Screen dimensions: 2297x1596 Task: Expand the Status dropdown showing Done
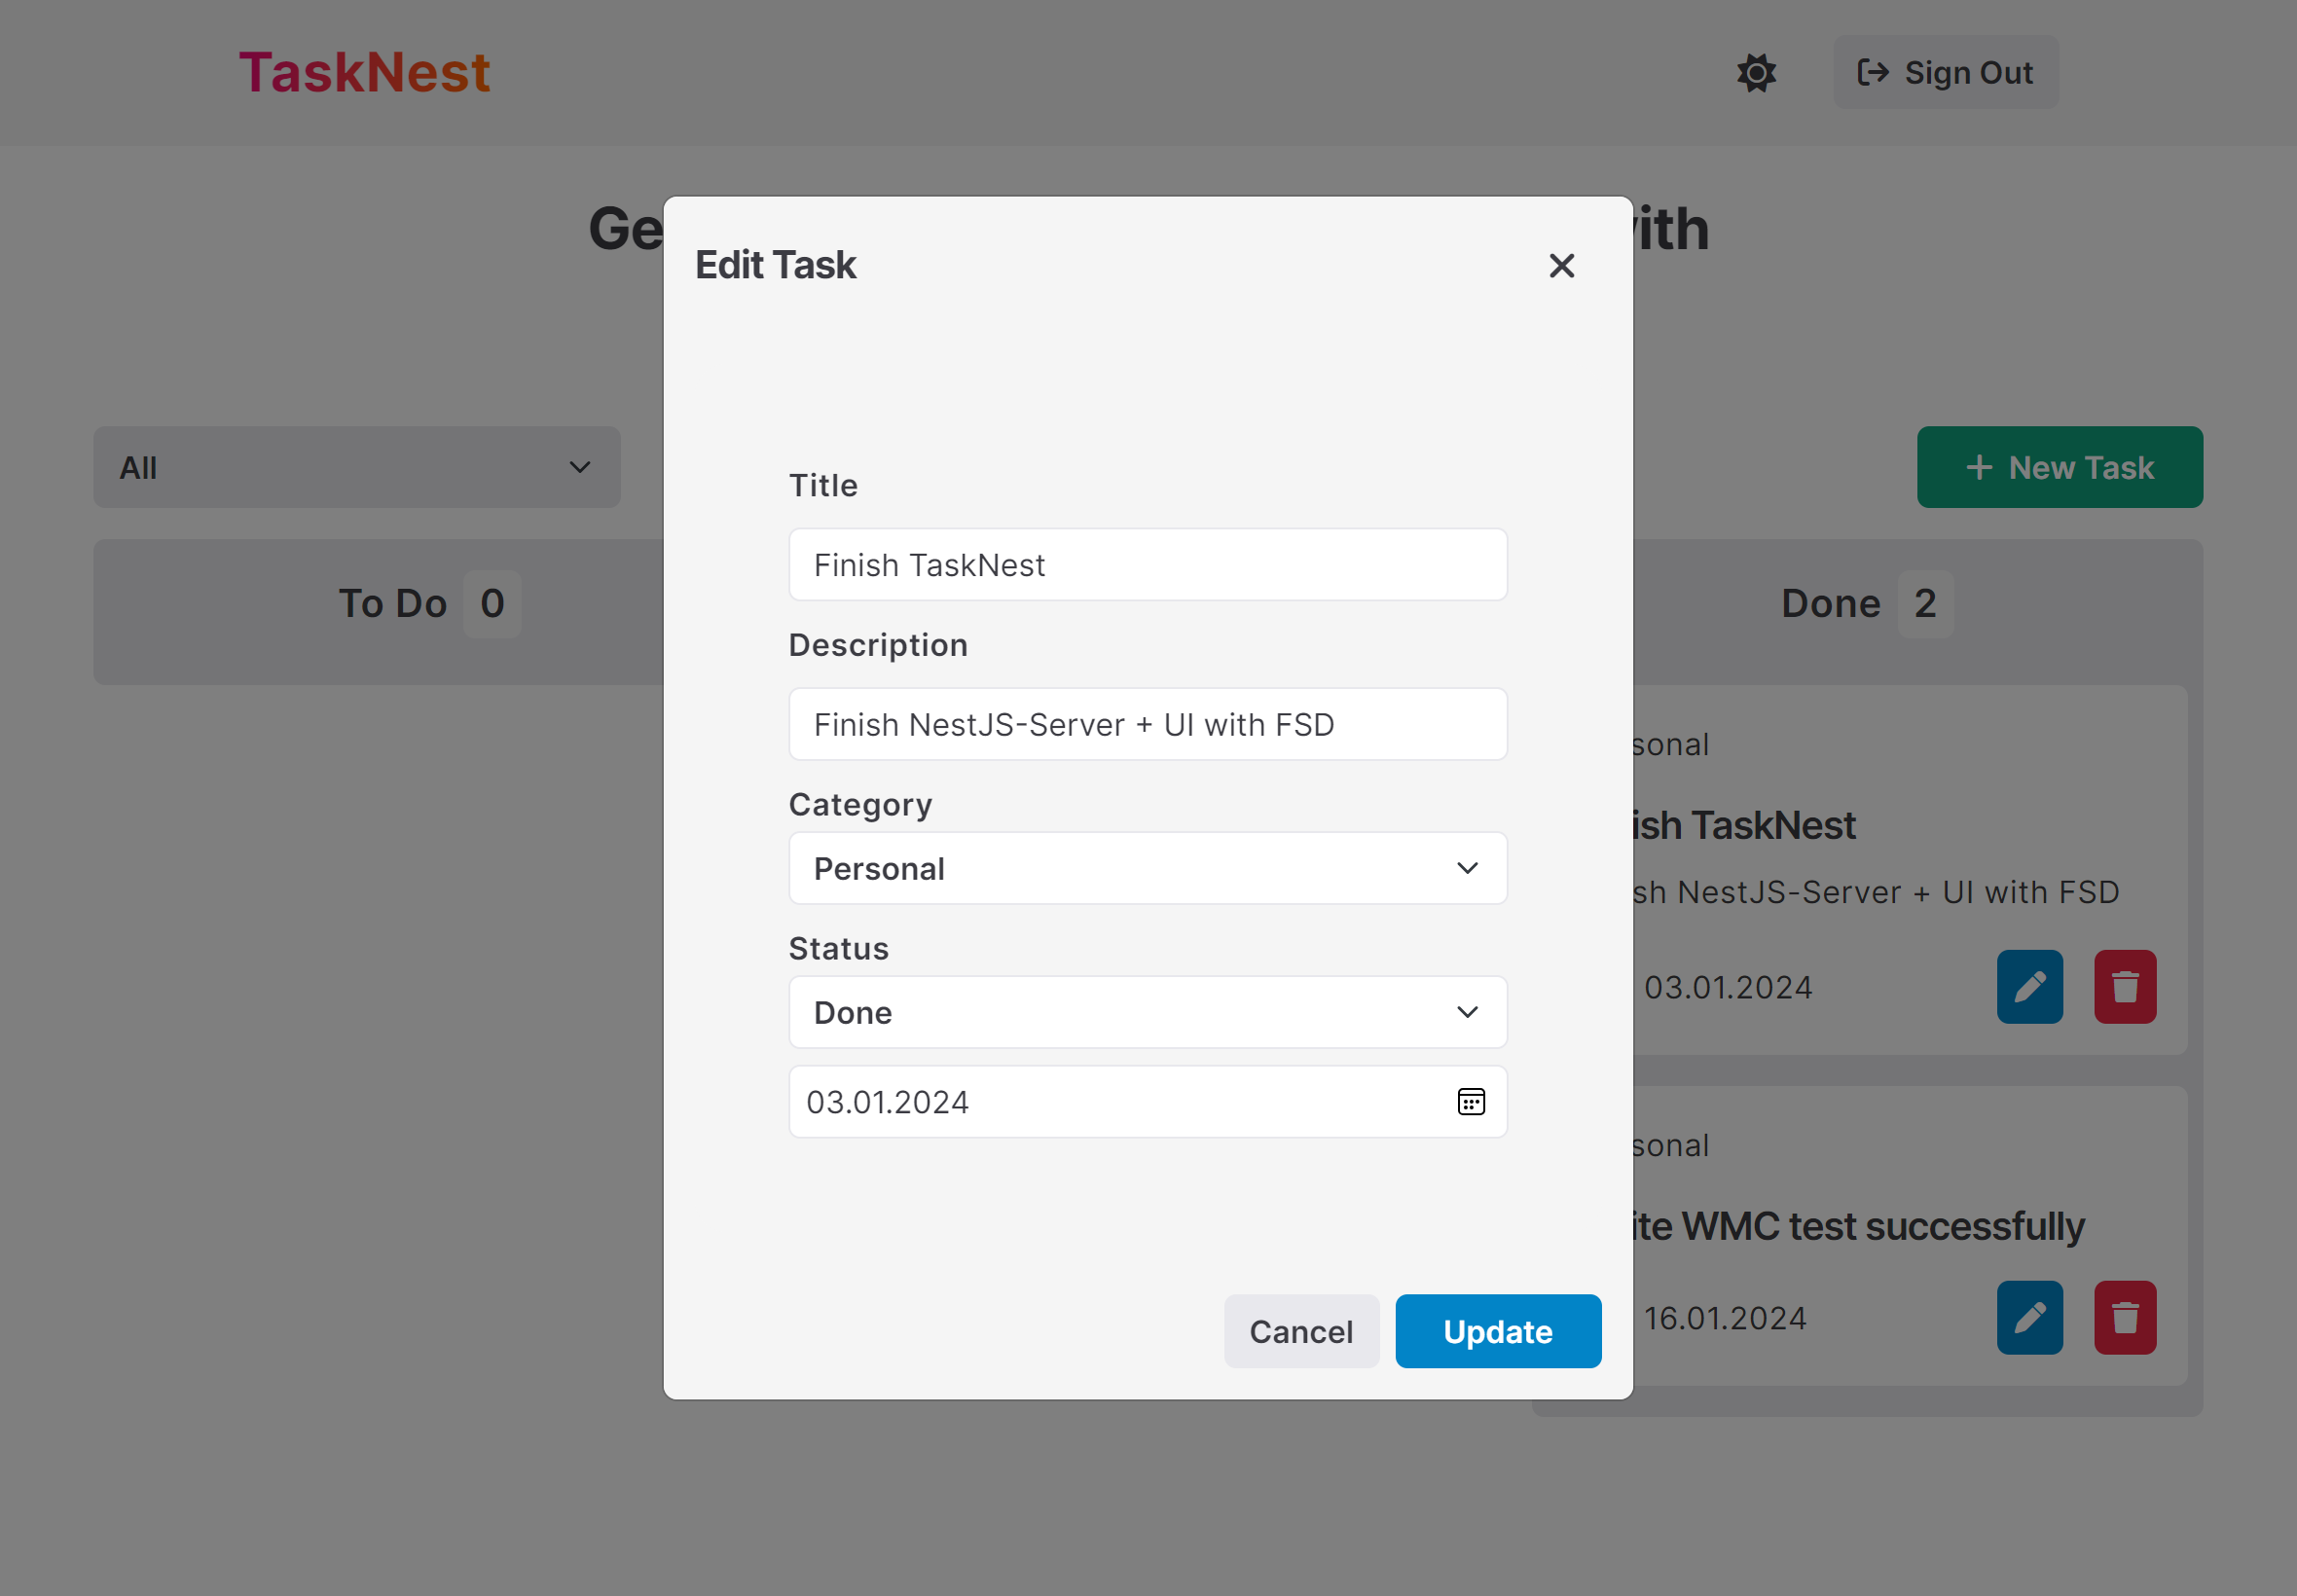click(x=1148, y=1012)
